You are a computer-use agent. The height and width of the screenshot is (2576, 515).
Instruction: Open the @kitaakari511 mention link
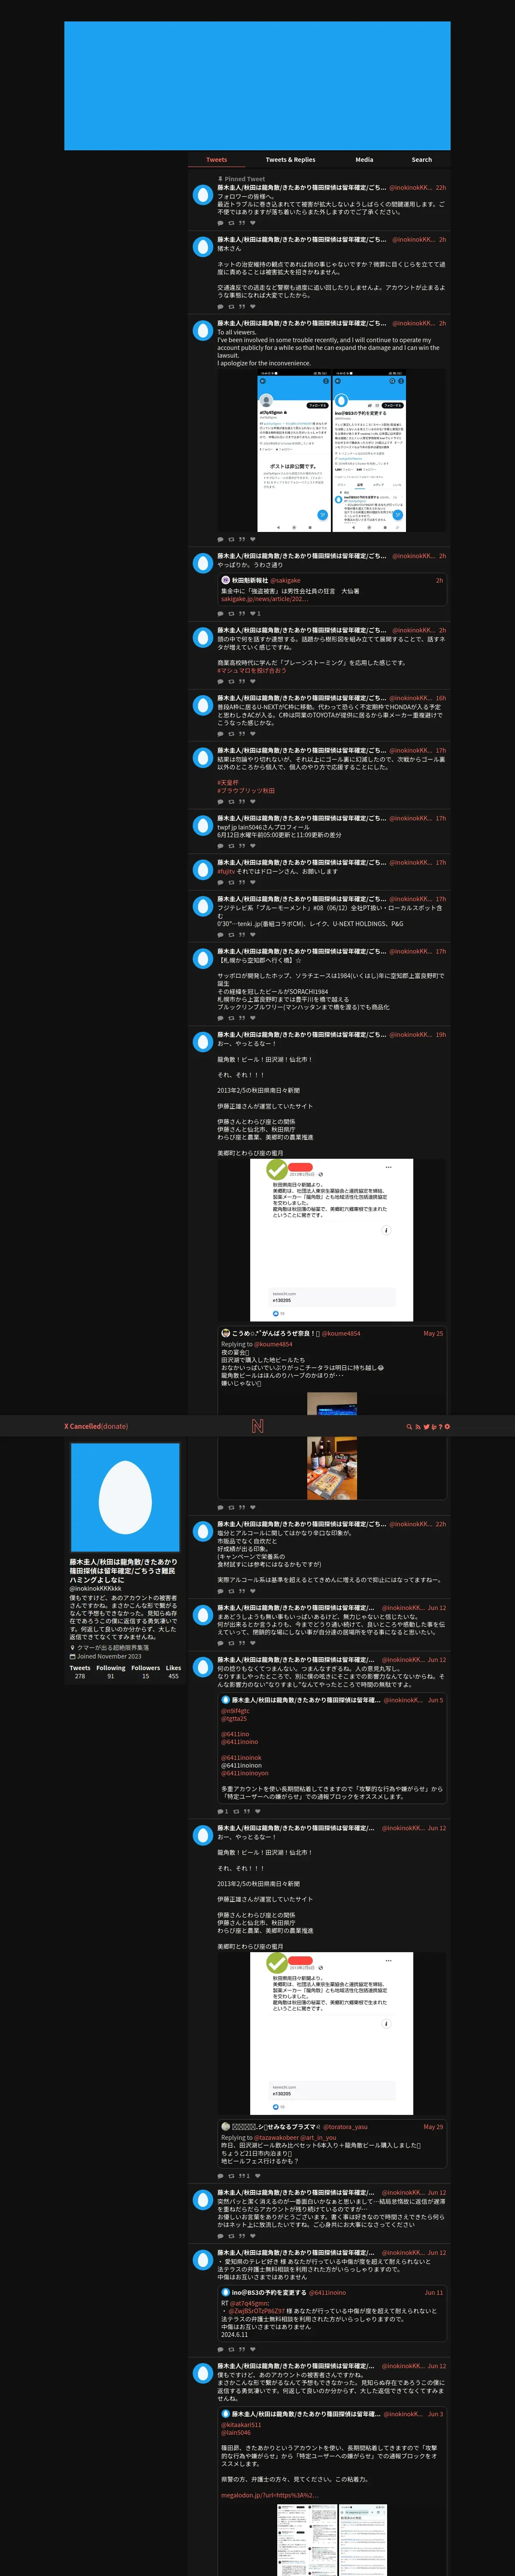pos(241,2425)
